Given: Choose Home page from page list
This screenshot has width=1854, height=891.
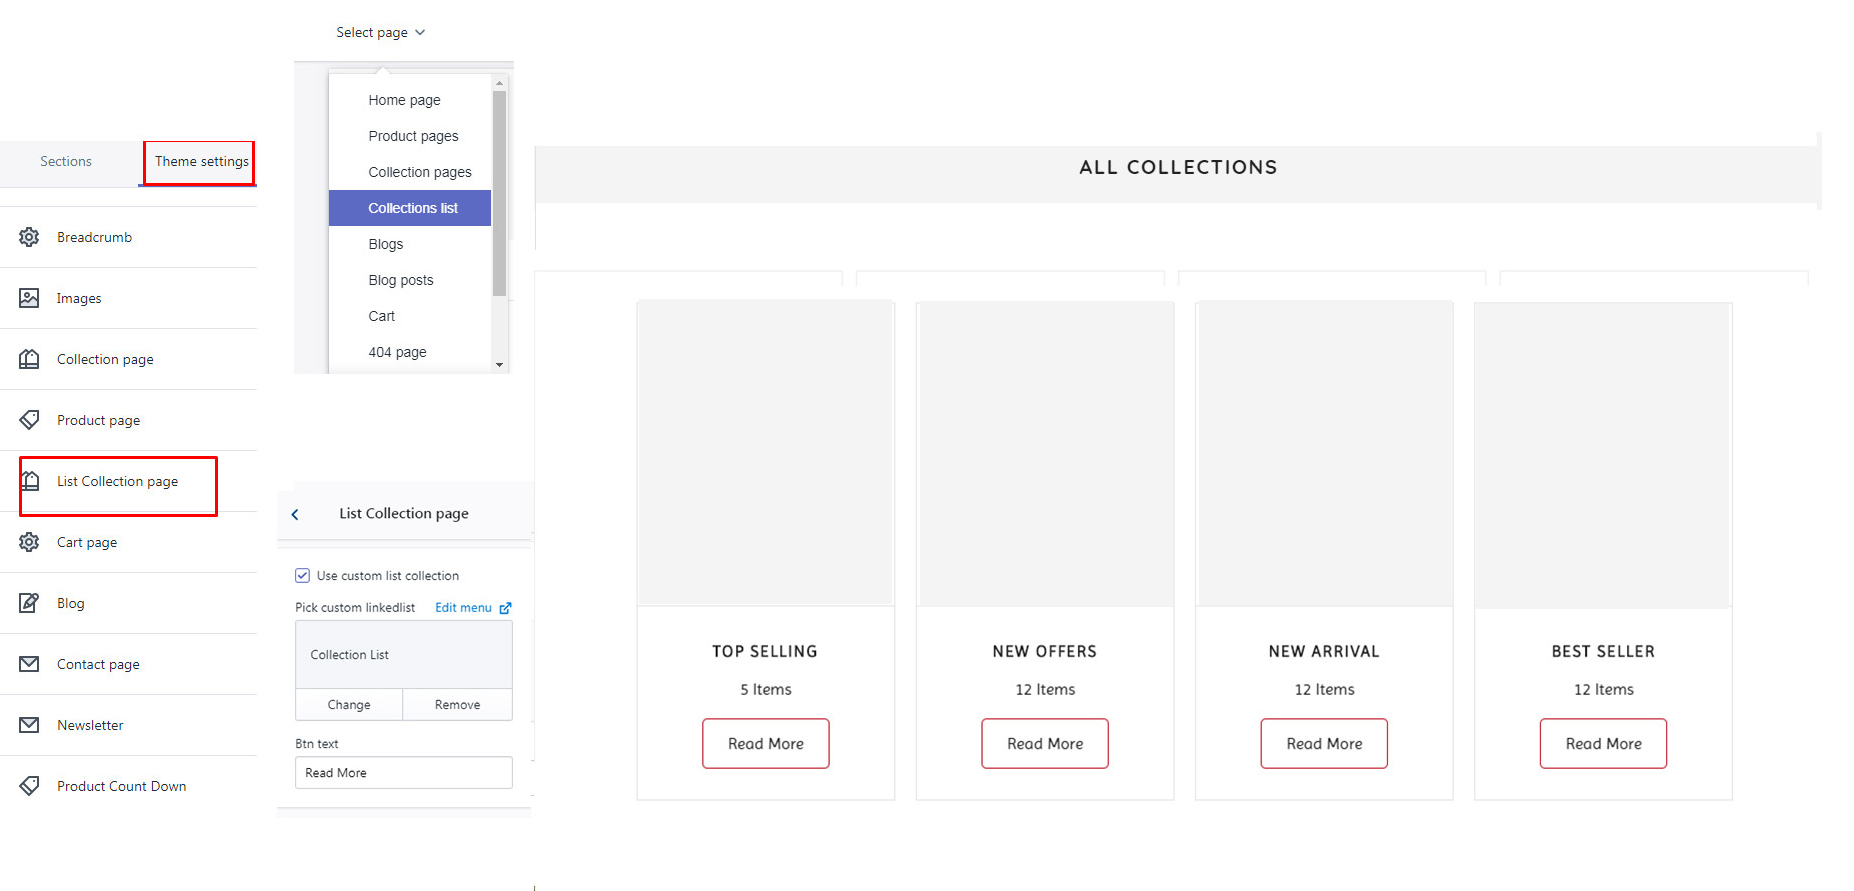Looking at the screenshot, I should point(410,100).
